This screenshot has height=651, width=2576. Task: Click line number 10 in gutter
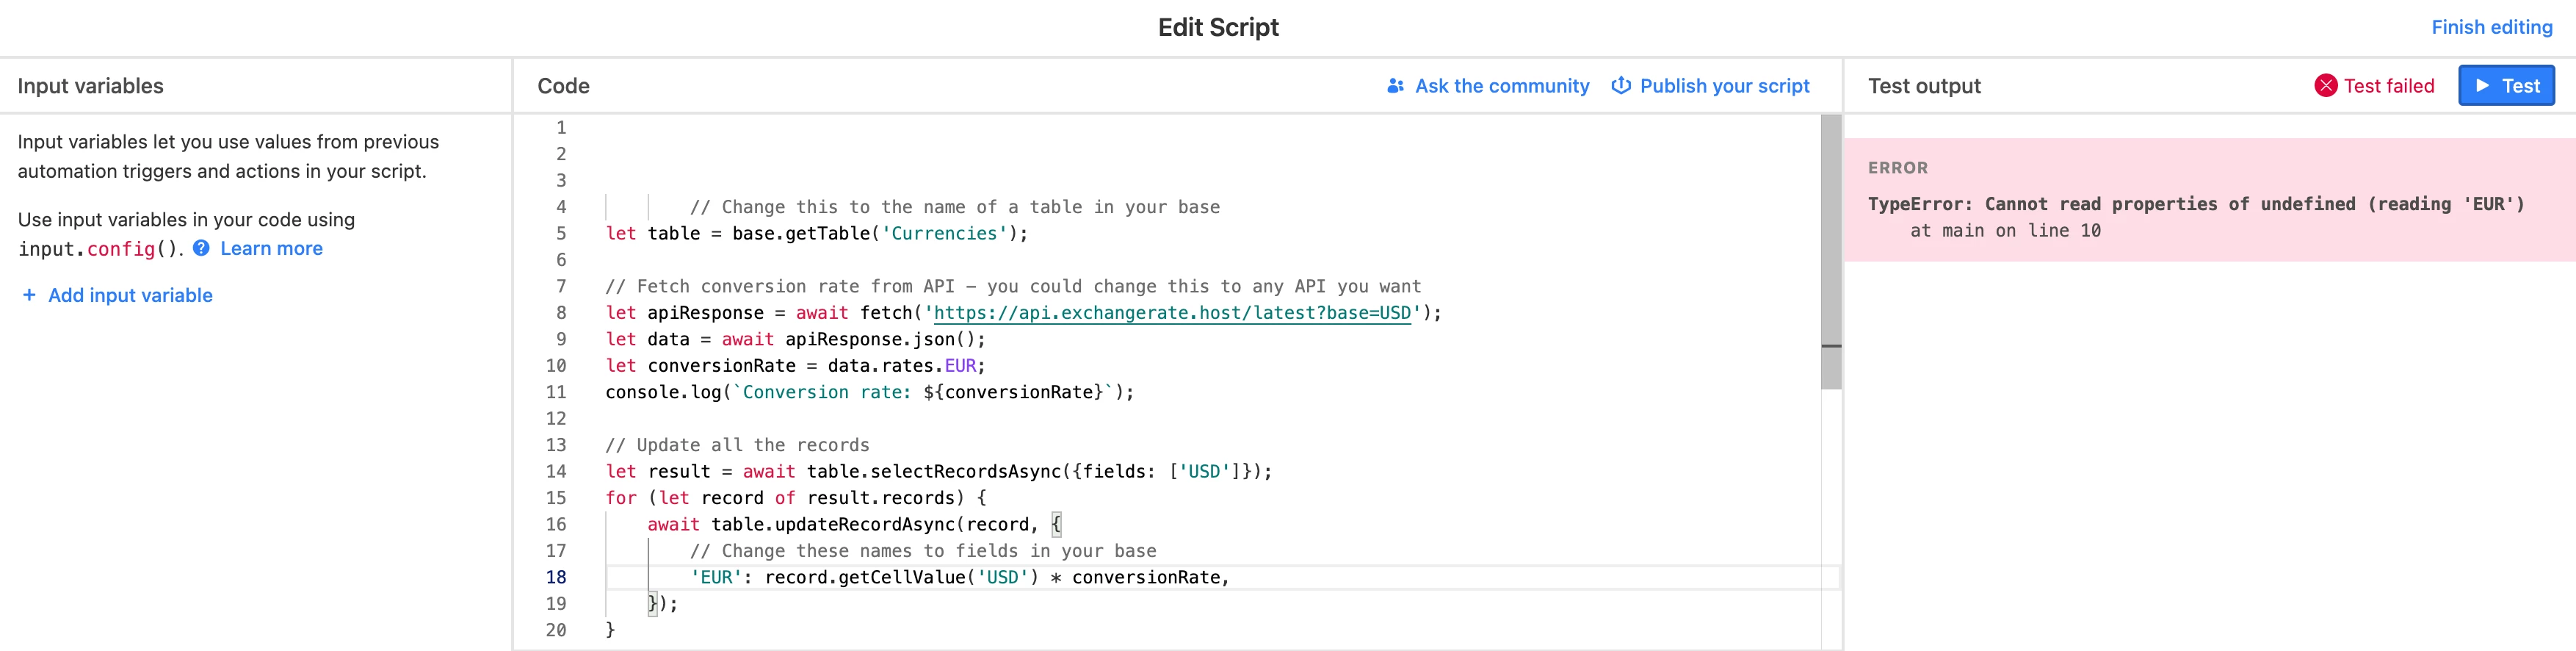[556, 366]
